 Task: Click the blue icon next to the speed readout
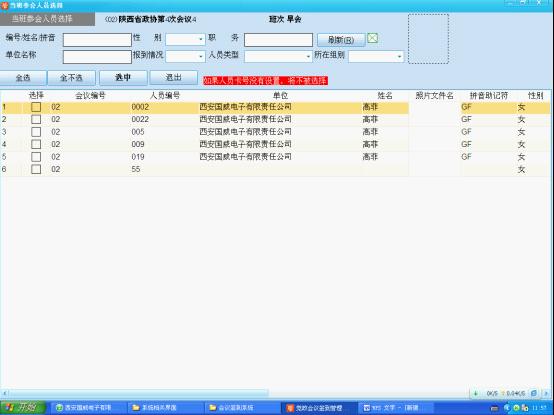tap(534, 393)
